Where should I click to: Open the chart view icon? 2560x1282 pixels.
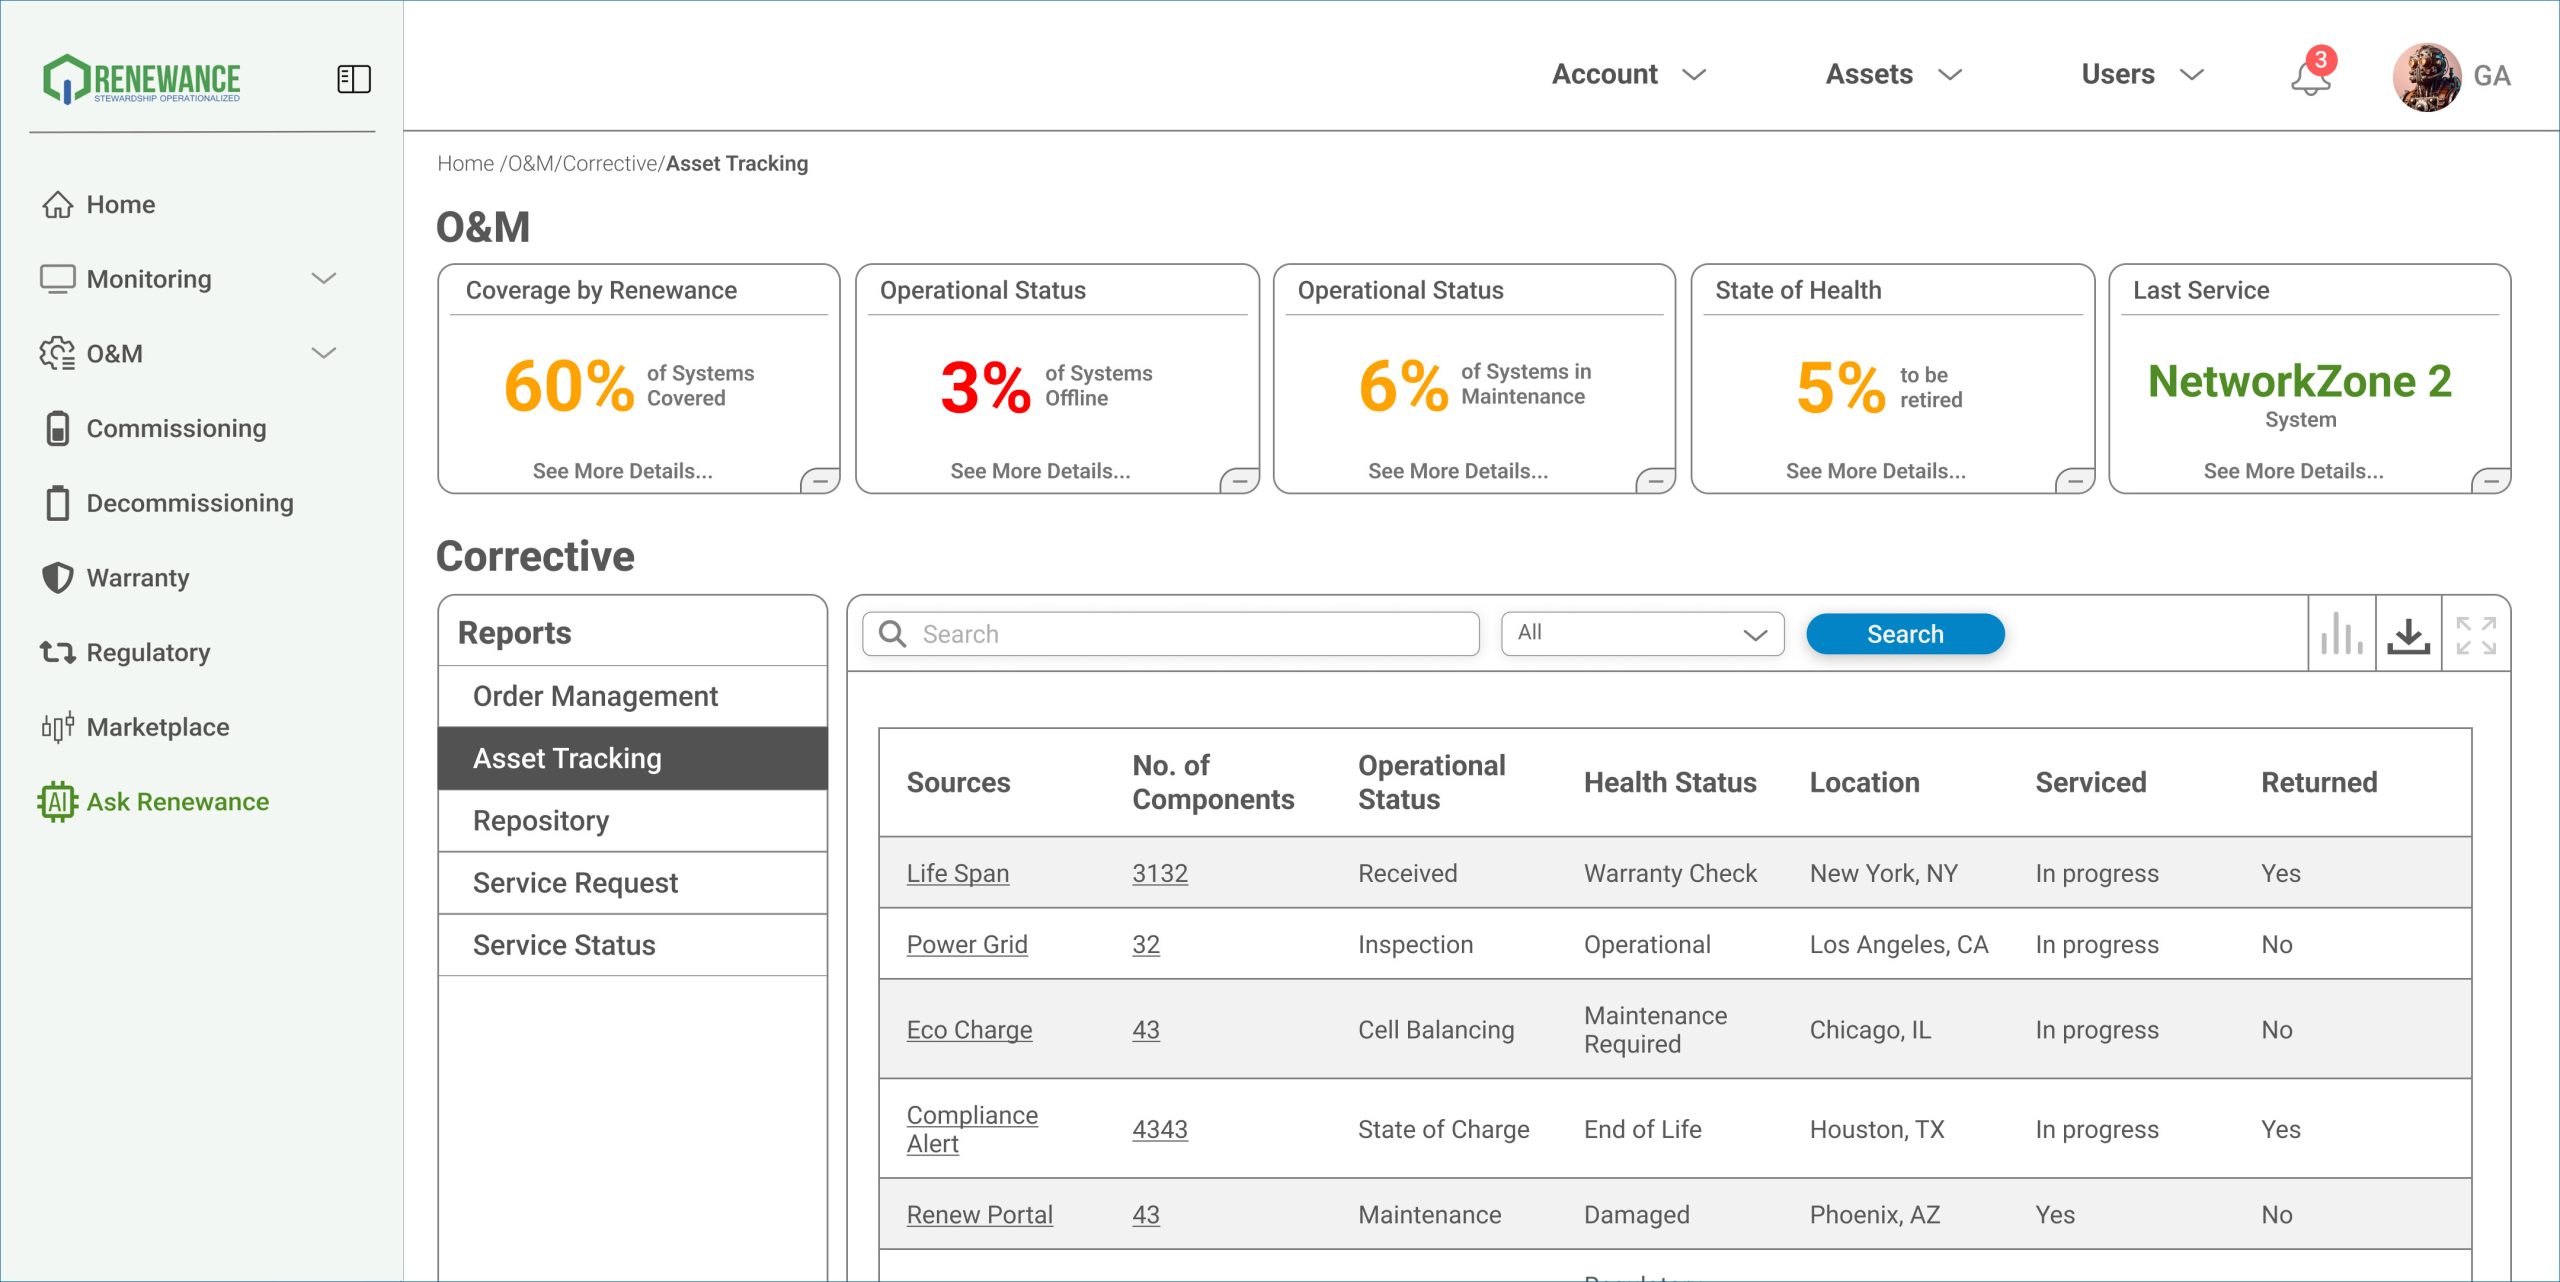(2342, 634)
